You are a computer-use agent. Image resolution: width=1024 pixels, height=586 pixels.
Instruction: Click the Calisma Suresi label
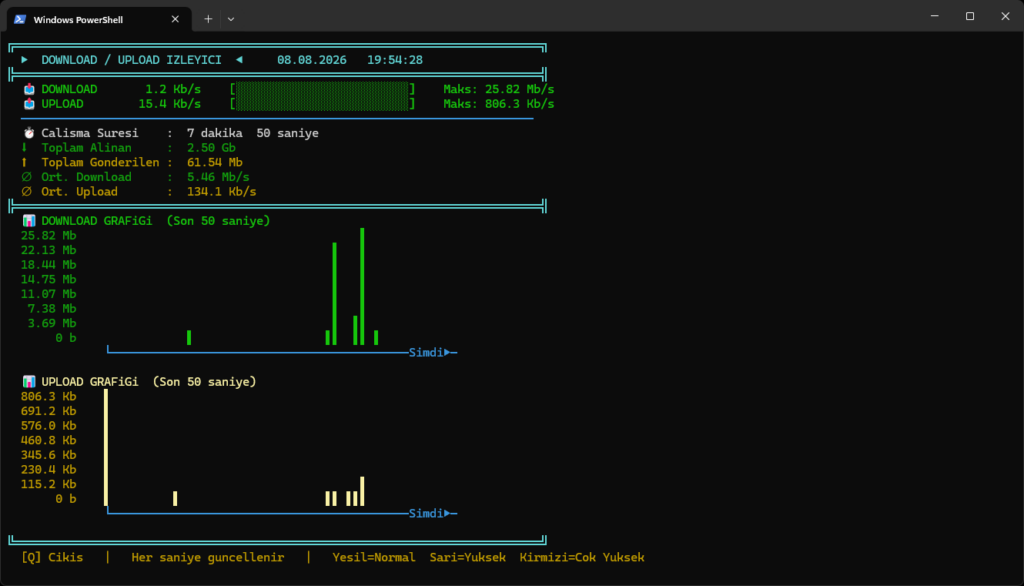(90, 133)
